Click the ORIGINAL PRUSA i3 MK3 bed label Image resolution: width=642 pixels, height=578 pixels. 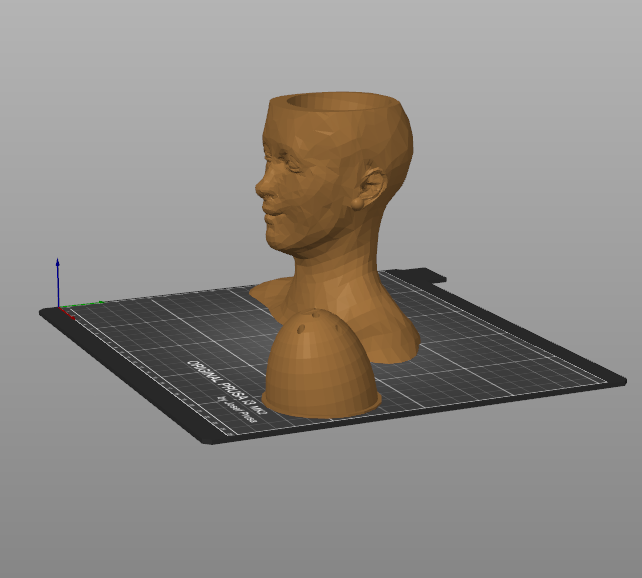228,388
